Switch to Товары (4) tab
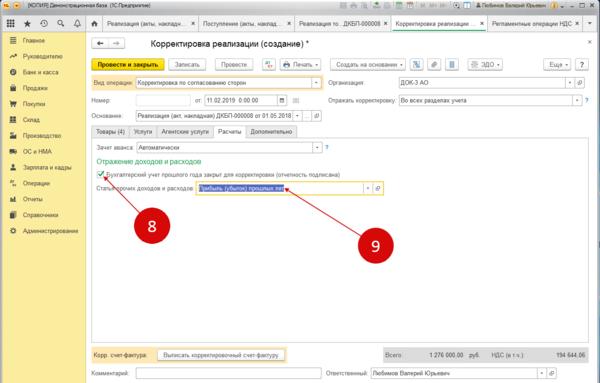 110,132
